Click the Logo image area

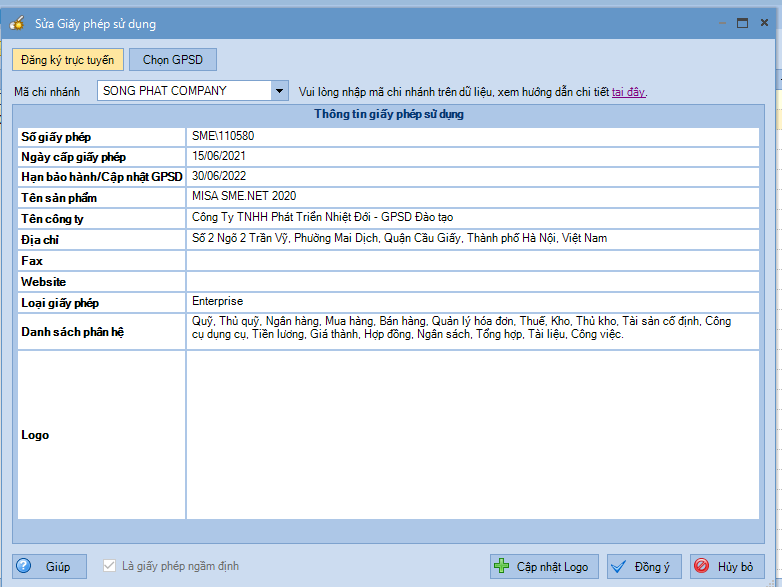pyautogui.click(x=473, y=435)
